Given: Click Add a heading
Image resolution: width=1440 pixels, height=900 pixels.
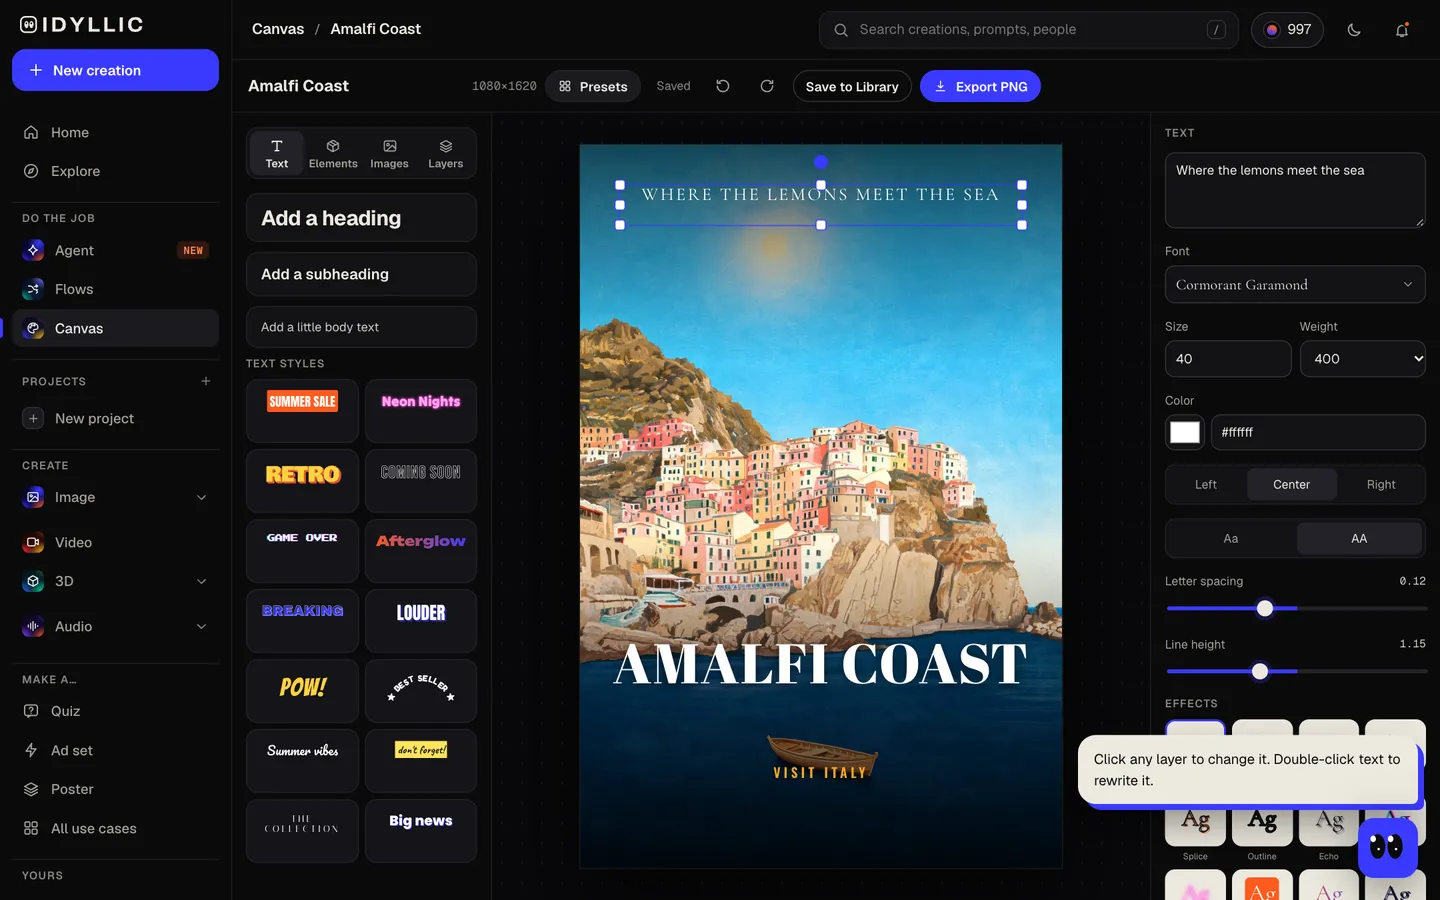Looking at the screenshot, I should coord(361,218).
